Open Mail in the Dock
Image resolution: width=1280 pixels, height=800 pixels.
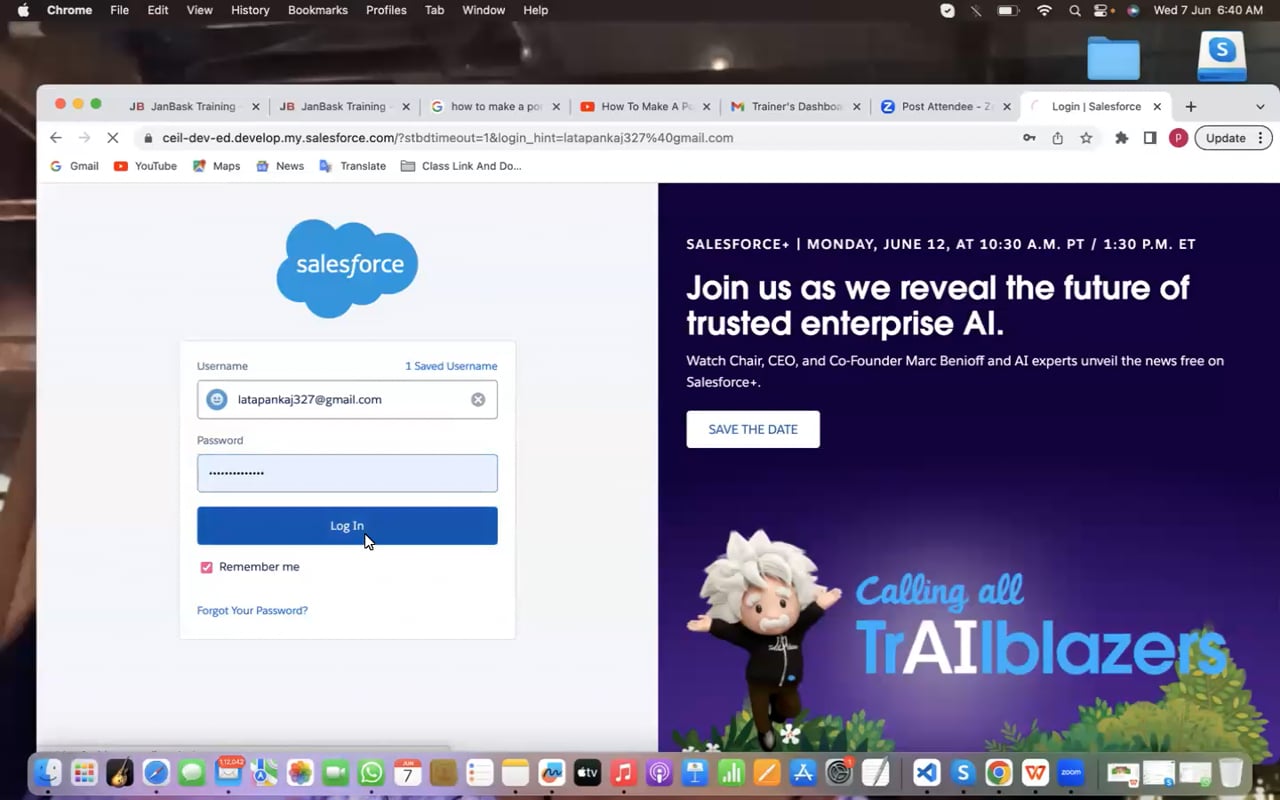click(229, 772)
